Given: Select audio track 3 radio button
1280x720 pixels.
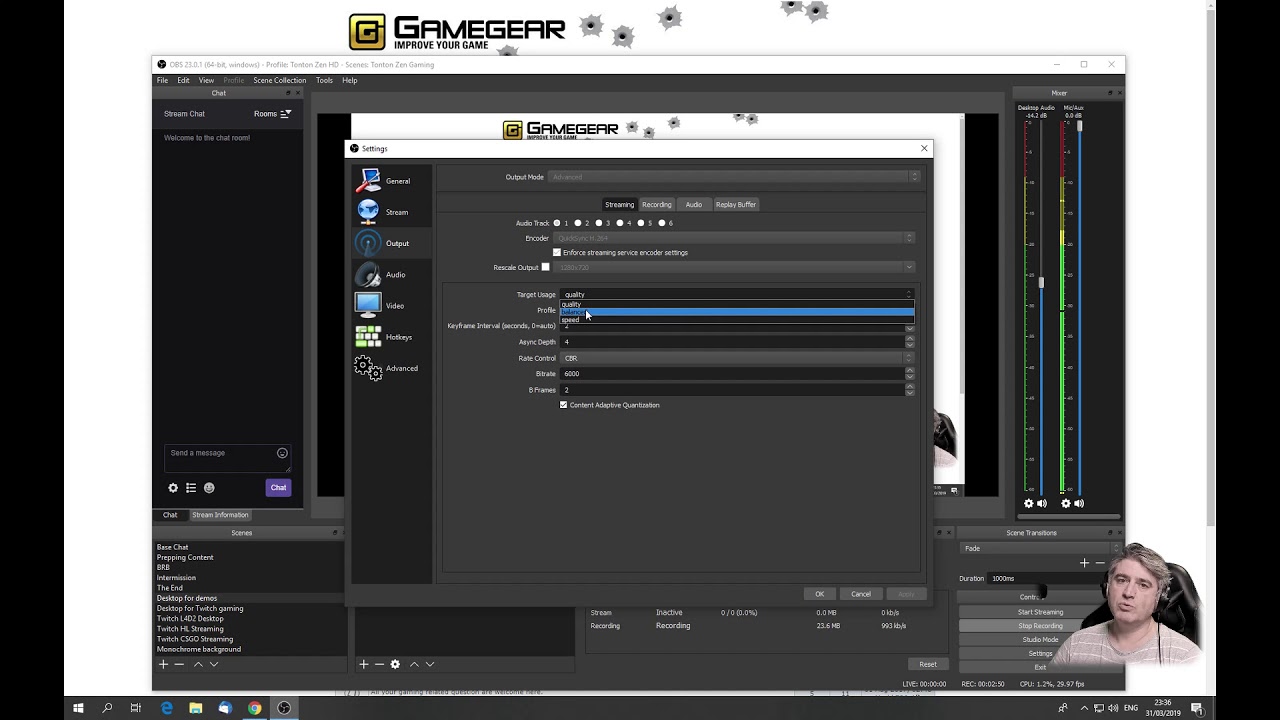Looking at the screenshot, I should [599, 223].
